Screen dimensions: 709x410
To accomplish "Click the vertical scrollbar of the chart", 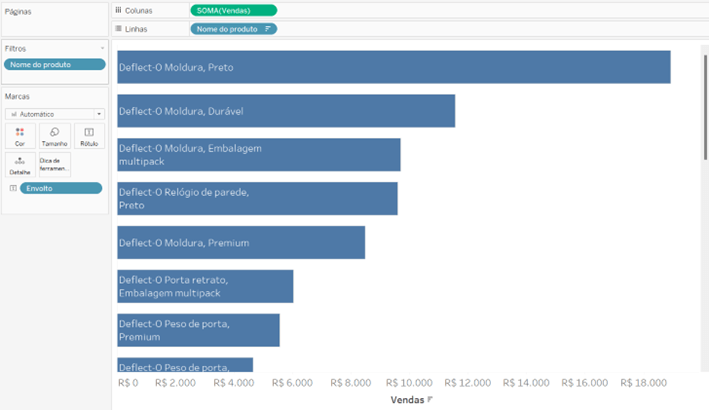I will click(705, 107).
